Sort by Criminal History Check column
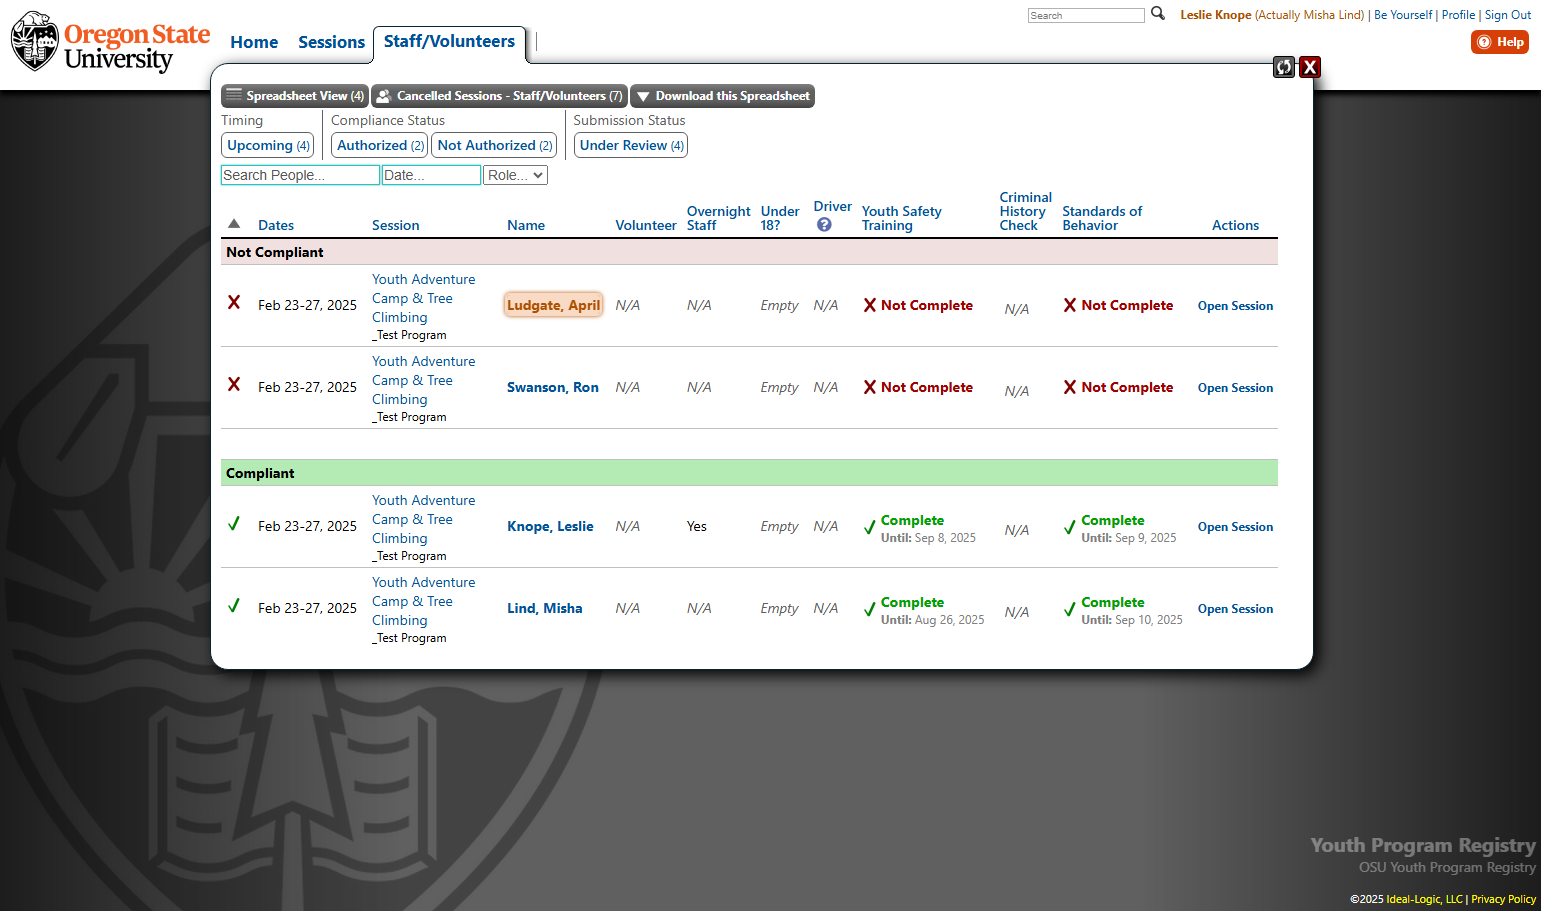Screen dimensions: 1541x911 coord(1026,211)
